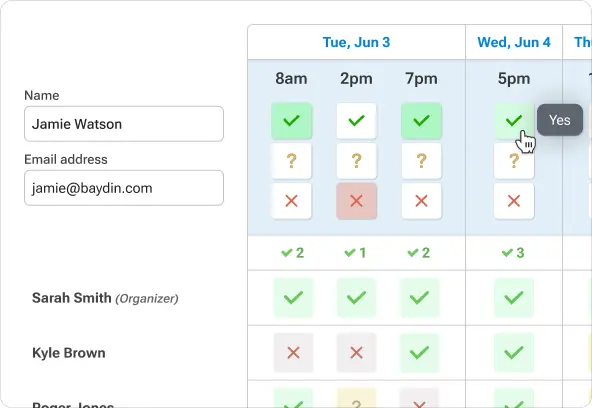Viewport: 592px width, 408px height.
Task: Choose Maybe question mark for 2pm
Action: [356, 161]
